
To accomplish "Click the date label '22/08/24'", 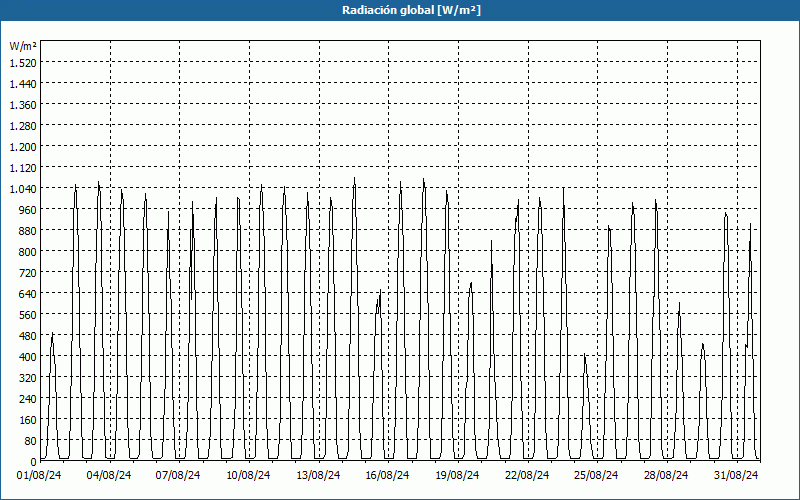I will (x=527, y=476).
